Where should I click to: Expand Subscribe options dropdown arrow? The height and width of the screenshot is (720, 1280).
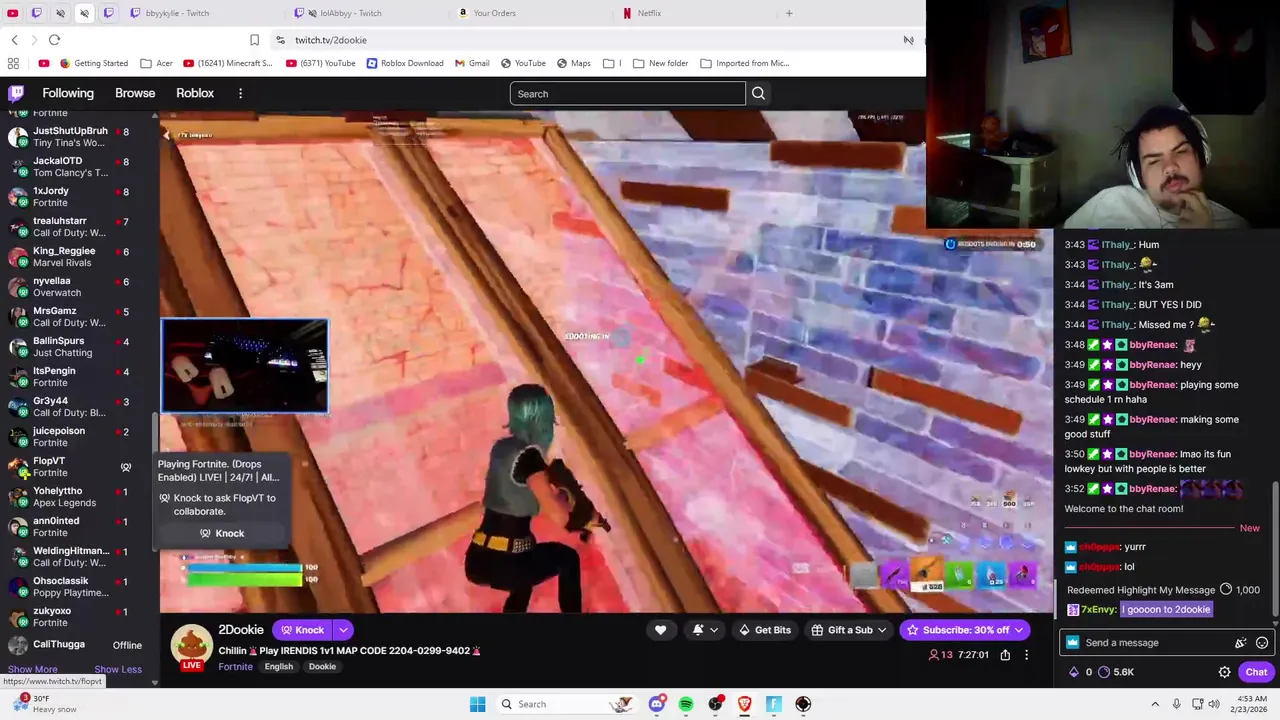1019,630
